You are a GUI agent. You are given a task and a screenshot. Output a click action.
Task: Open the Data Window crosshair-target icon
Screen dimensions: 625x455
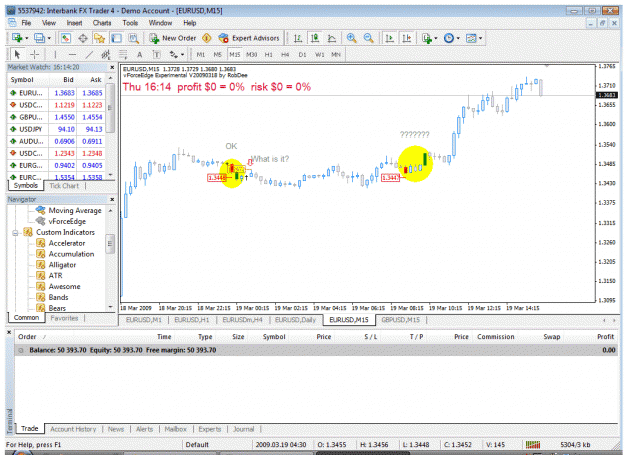(x=83, y=38)
